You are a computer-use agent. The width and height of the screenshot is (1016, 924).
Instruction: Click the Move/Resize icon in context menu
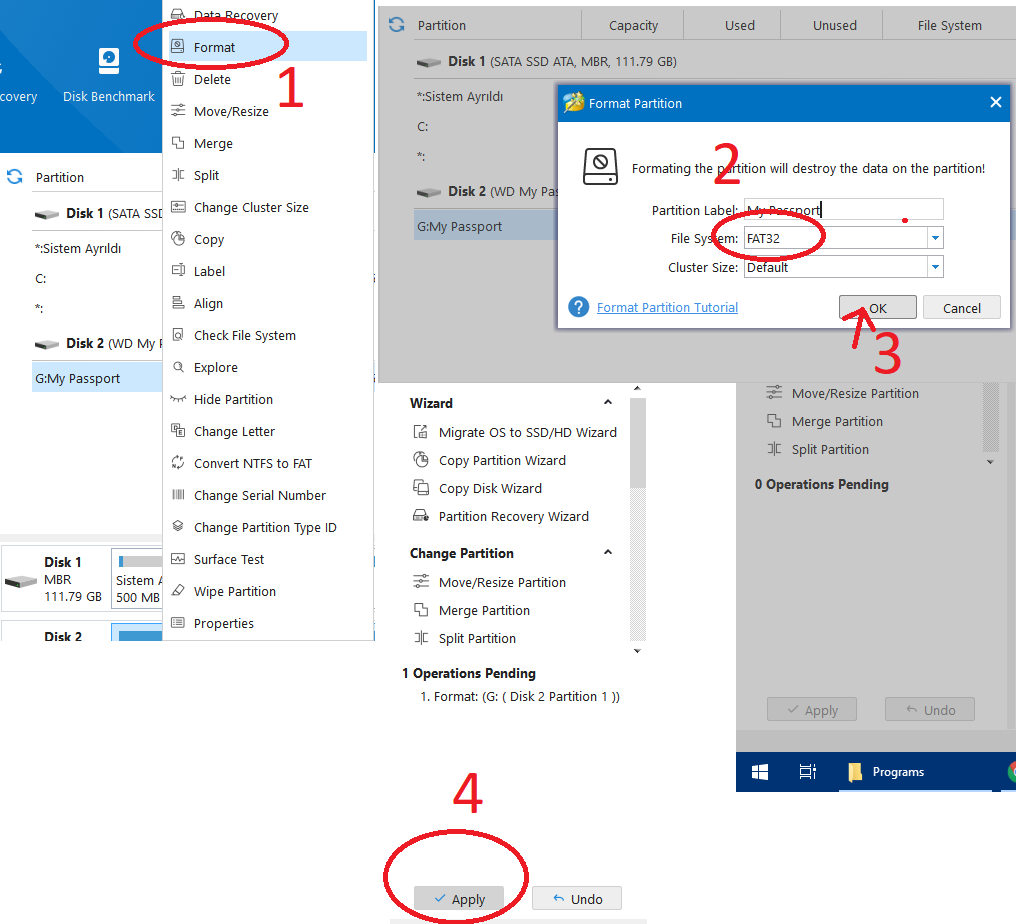178,111
